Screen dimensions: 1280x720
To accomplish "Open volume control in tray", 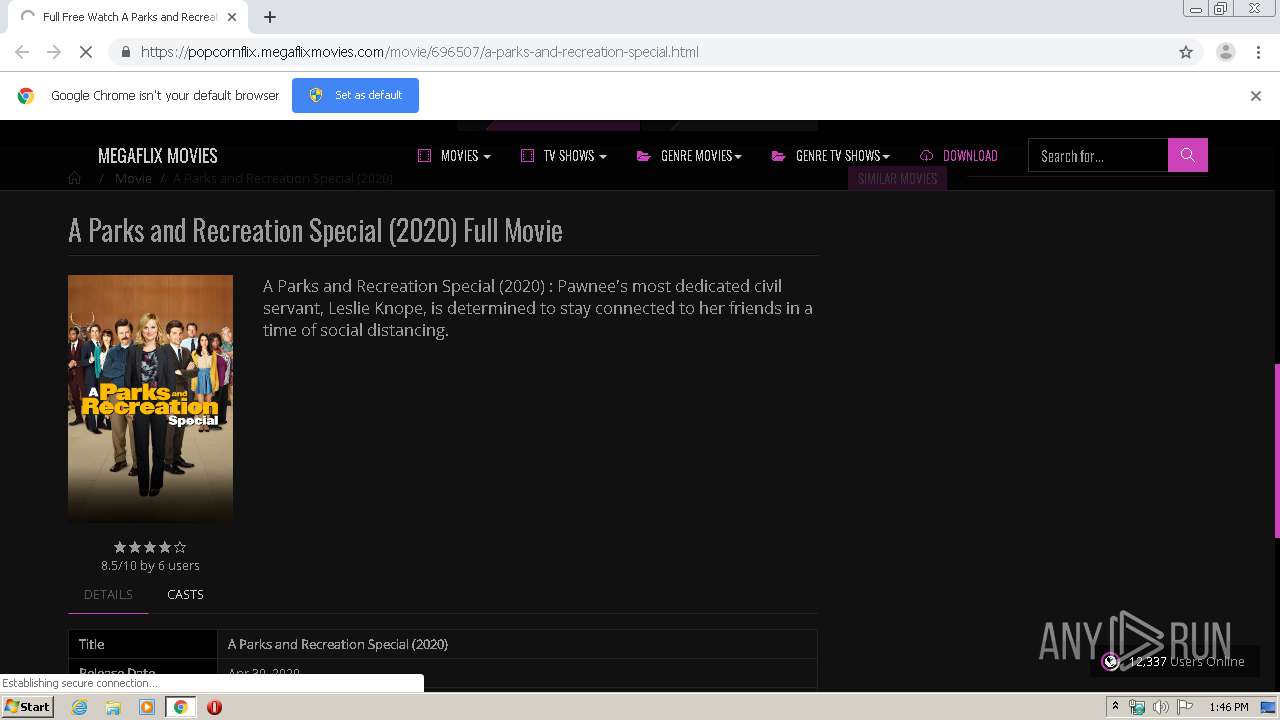I will (1161, 707).
